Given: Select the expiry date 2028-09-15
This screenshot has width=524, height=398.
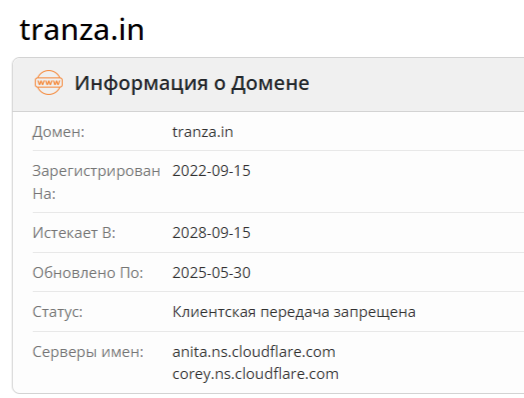Looking at the screenshot, I should tap(211, 233).
